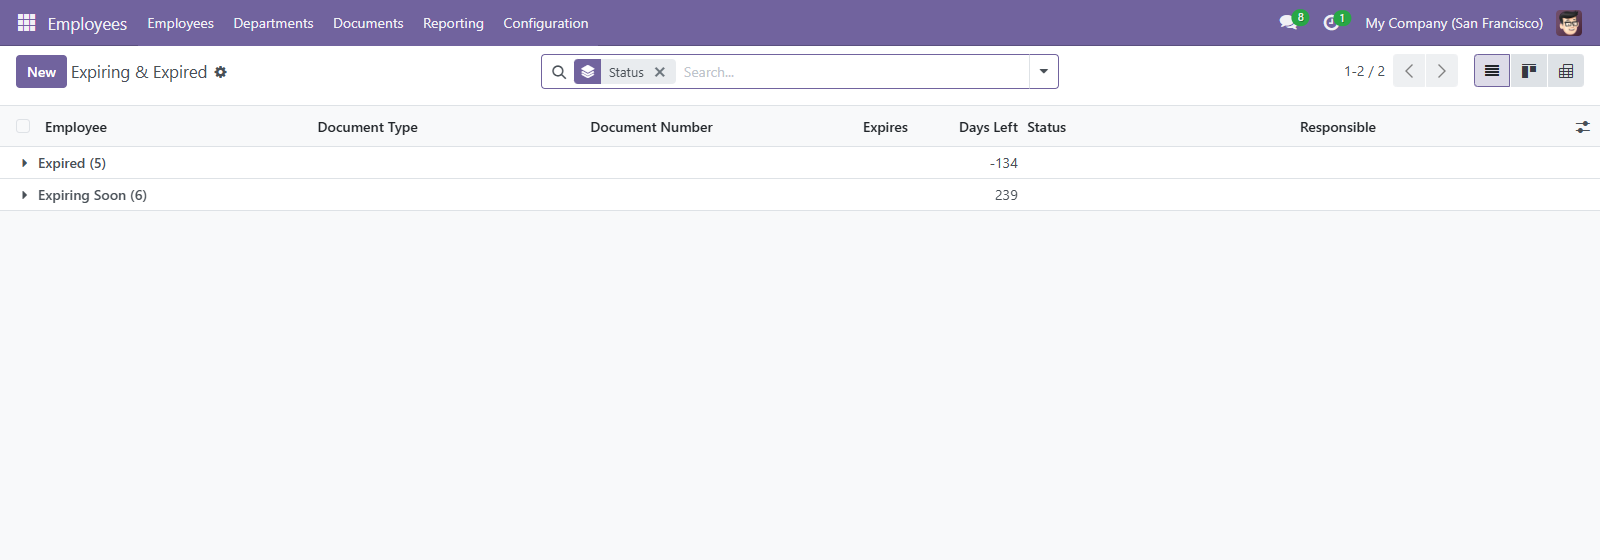Open the Employees menu

pyautogui.click(x=180, y=23)
